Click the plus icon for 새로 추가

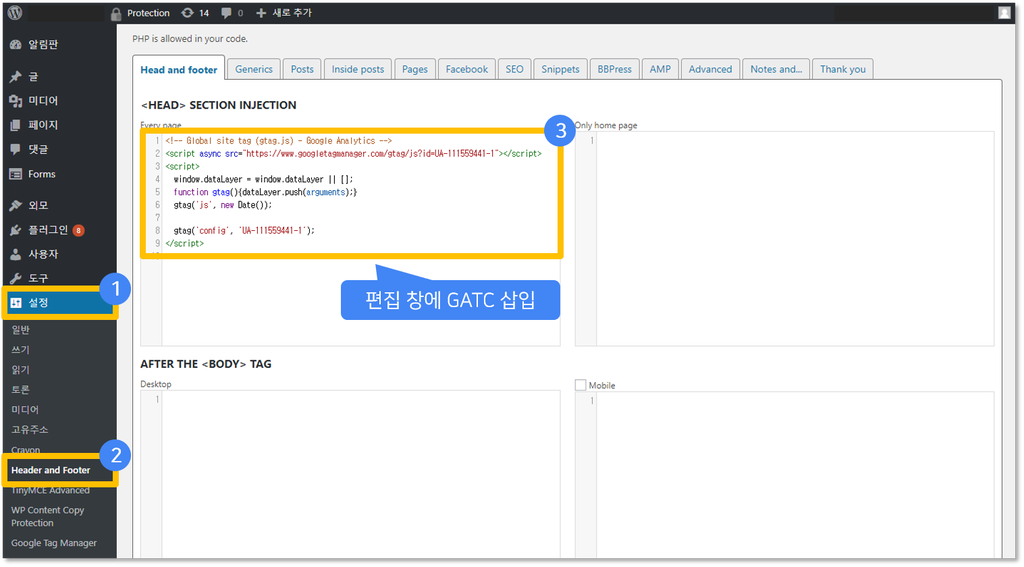pyautogui.click(x=261, y=12)
